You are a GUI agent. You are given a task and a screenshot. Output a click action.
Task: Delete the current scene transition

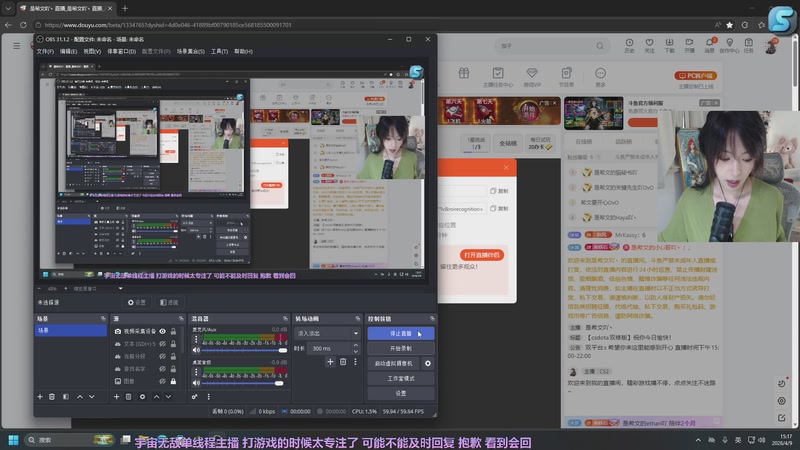click(343, 362)
